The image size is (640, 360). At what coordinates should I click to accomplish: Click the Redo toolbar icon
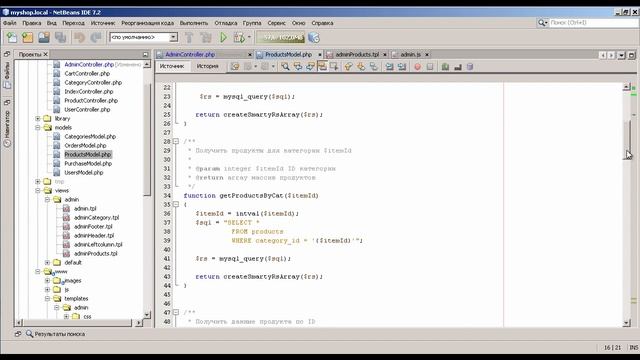coord(96,38)
